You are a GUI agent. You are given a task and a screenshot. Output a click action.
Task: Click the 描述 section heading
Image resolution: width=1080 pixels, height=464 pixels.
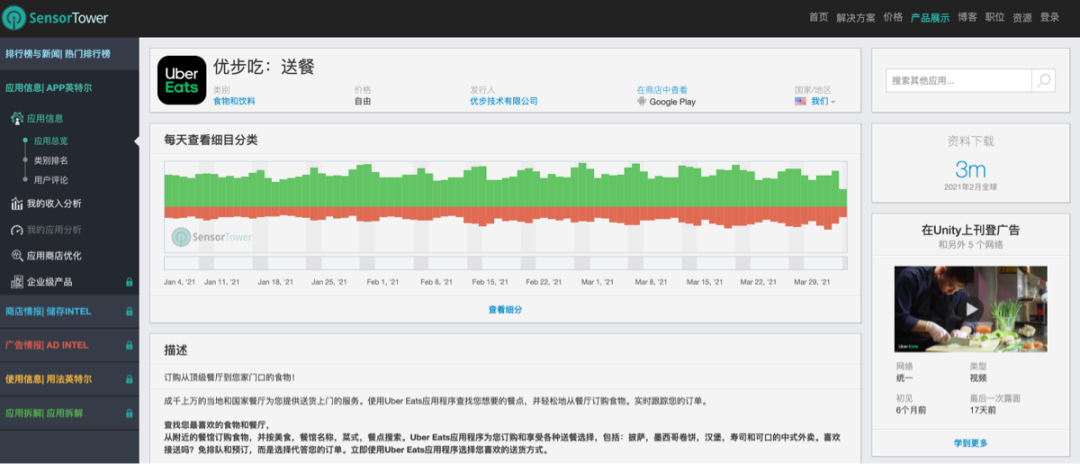point(176,350)
